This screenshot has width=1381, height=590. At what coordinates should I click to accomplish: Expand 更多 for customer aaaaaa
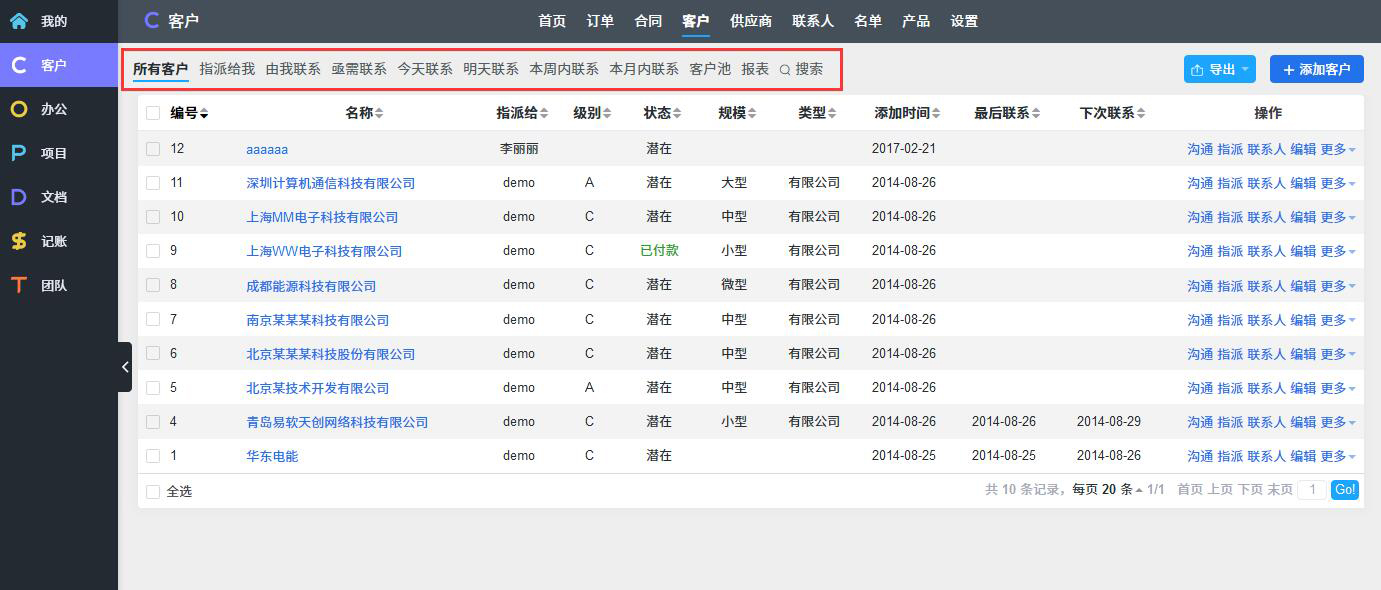(x=1338, y=149)
